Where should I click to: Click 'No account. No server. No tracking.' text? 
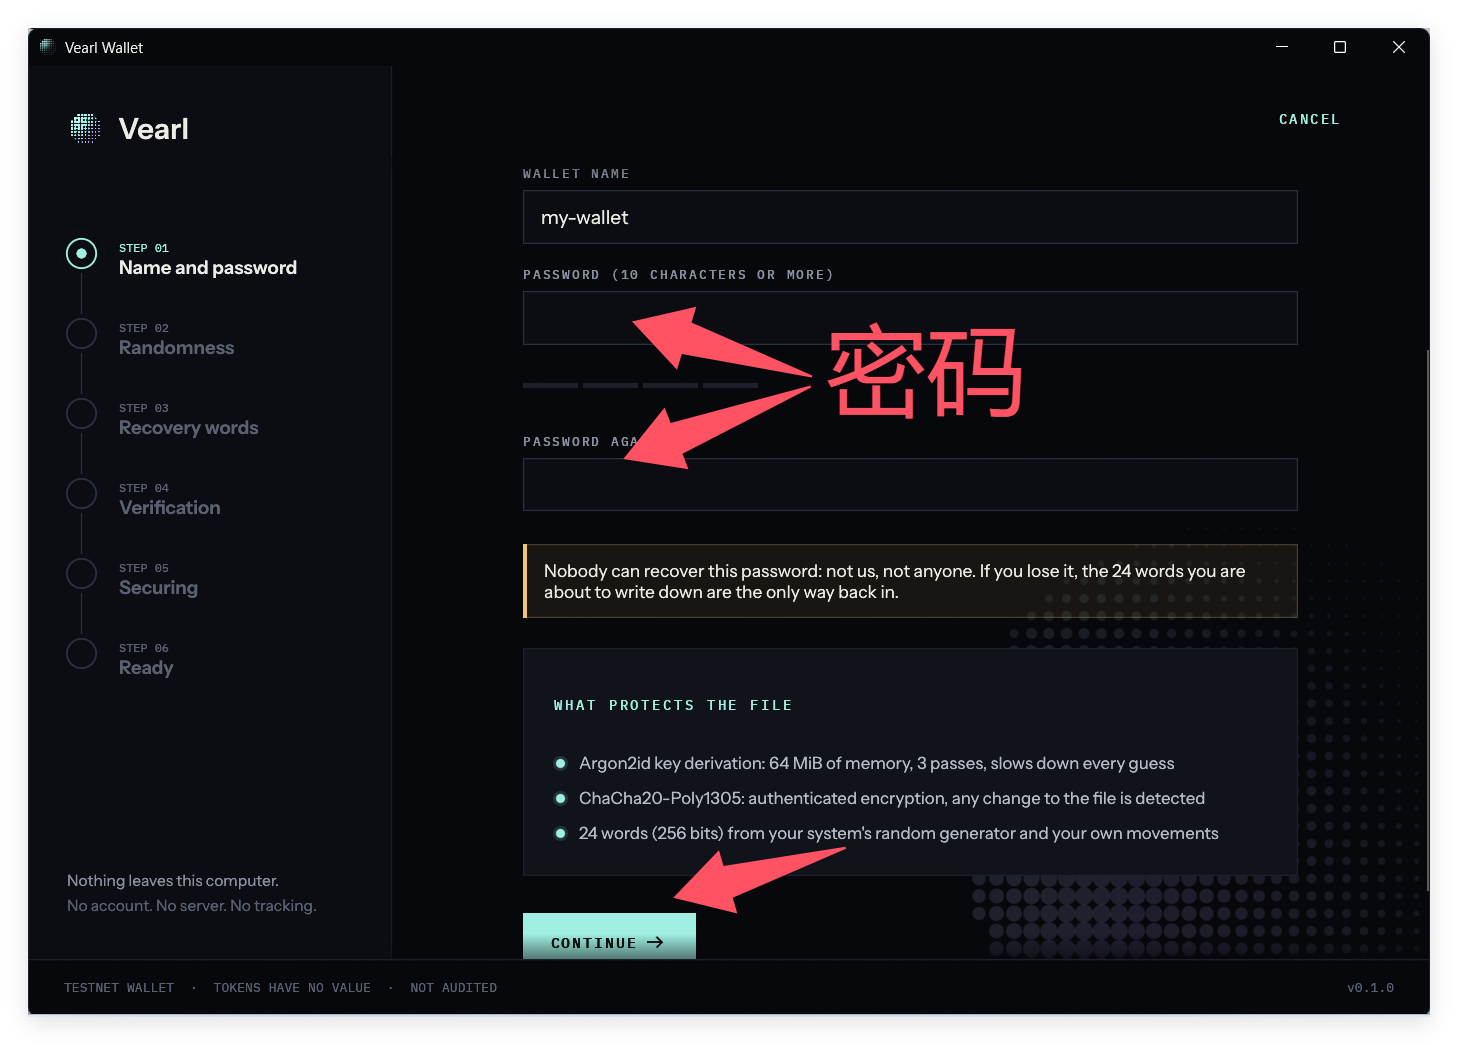[x=192, y=906]
